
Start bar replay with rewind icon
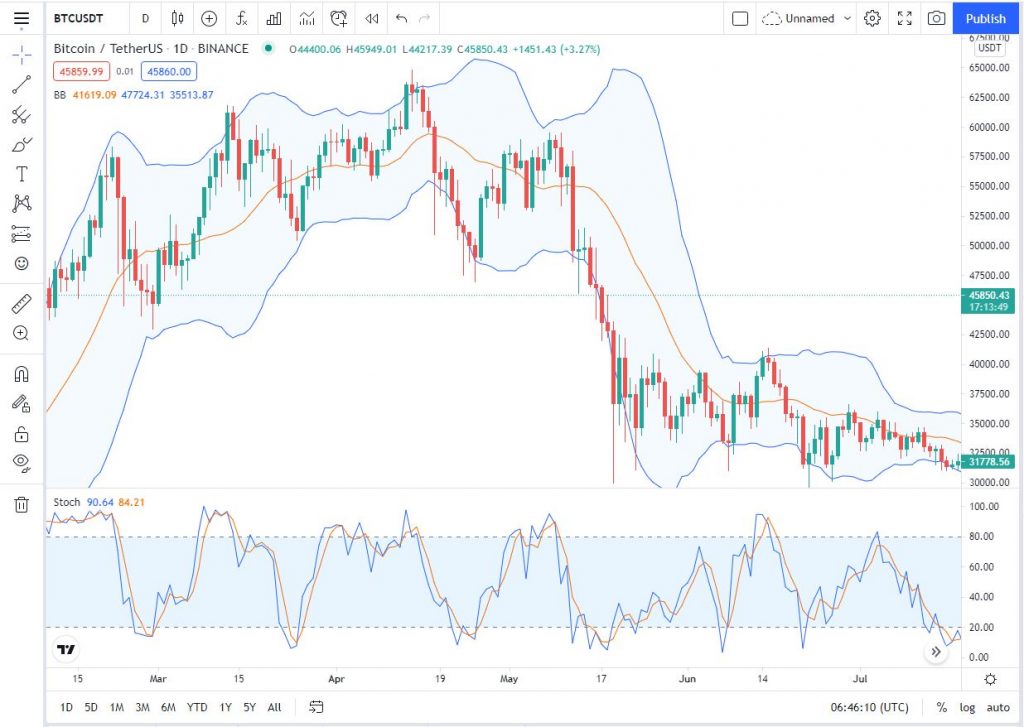[x=372, y=18]
